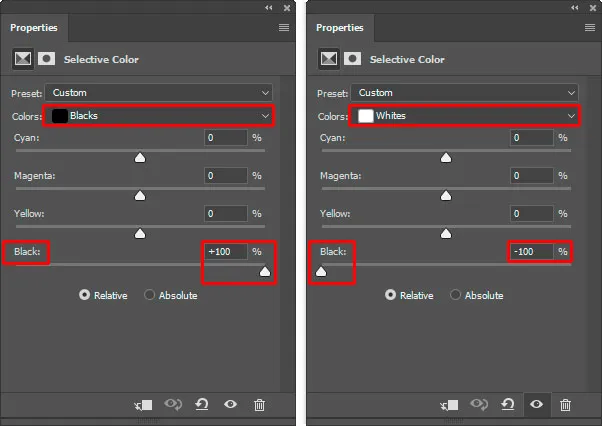This screenshot has width=602, height=426.
Task: Click the Yellow slider handle in the Whites panel
Action: click(446, 234)
